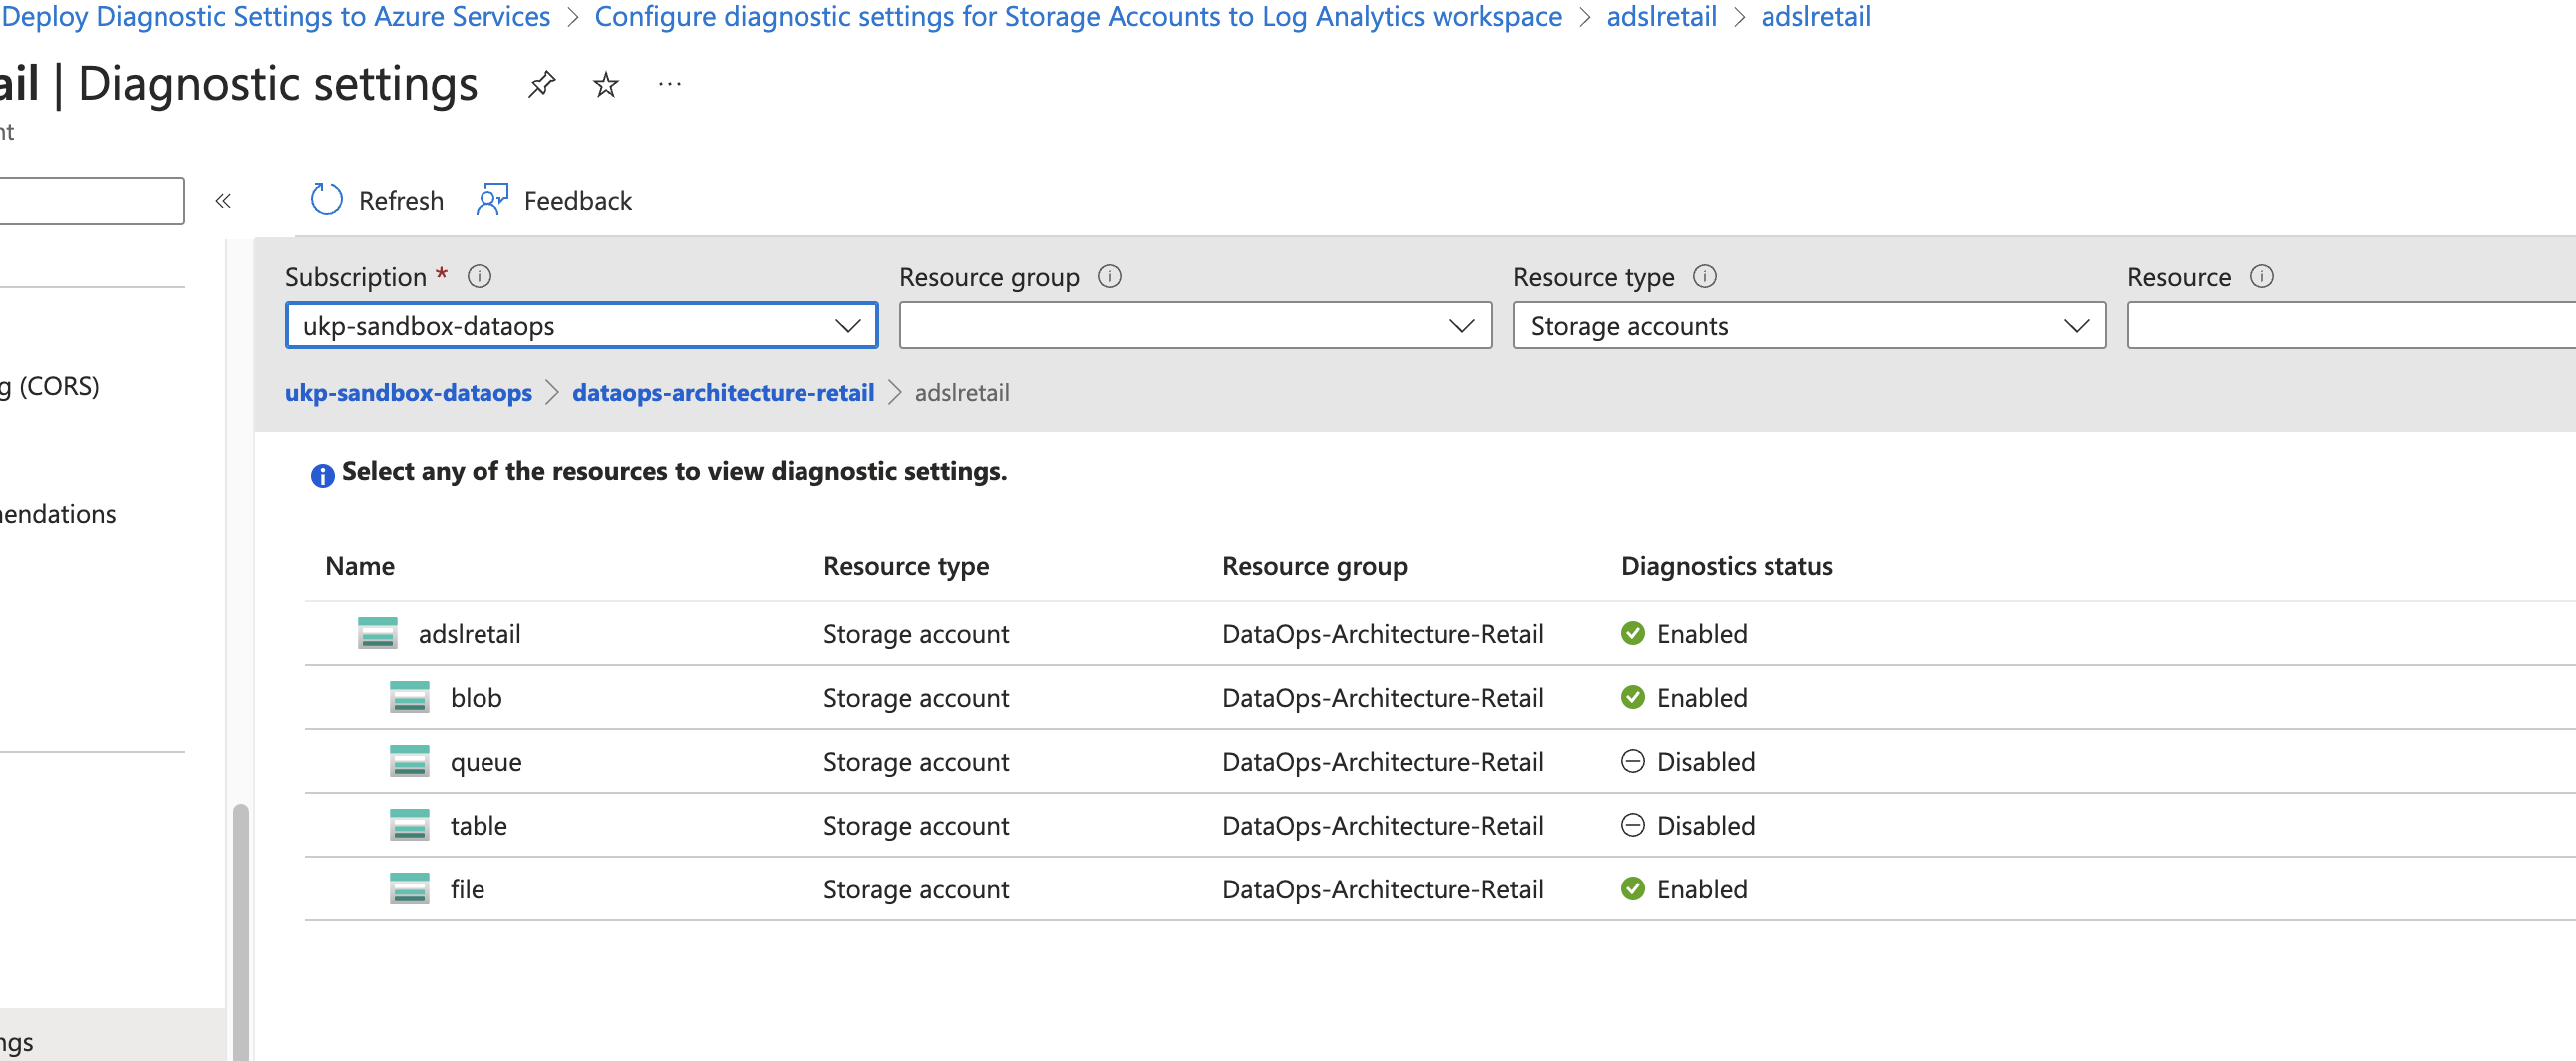Click the Refresh icon
Viewport: 2576px width, 1061px height.
[x=326, y=200]
